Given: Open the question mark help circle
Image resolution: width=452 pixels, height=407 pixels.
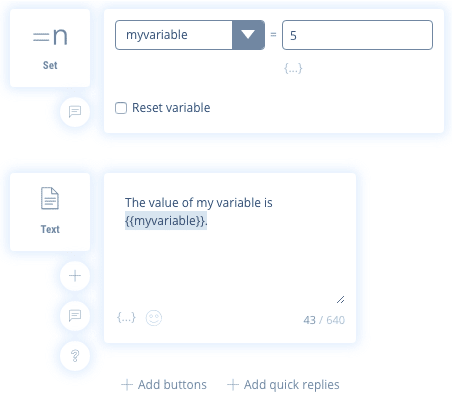Looking at the screenshot, I should [x=75, y=356].
